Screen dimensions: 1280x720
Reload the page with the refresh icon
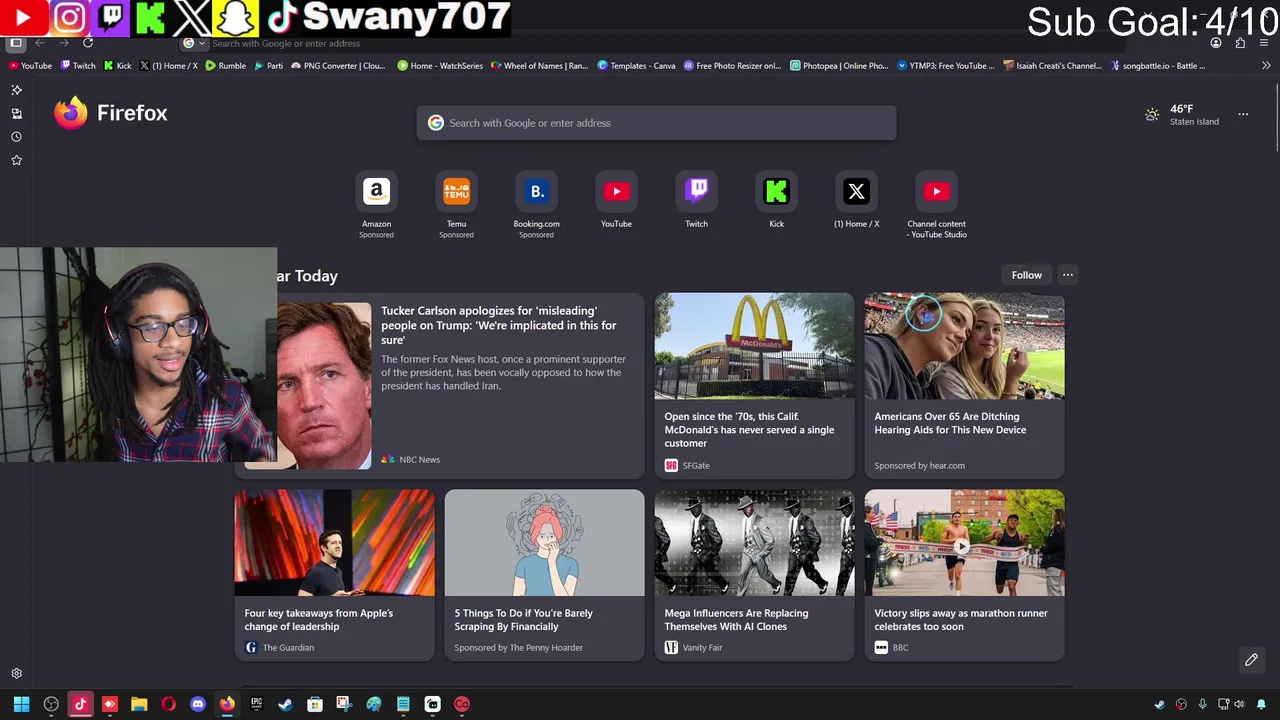click(x=88, y=43)
